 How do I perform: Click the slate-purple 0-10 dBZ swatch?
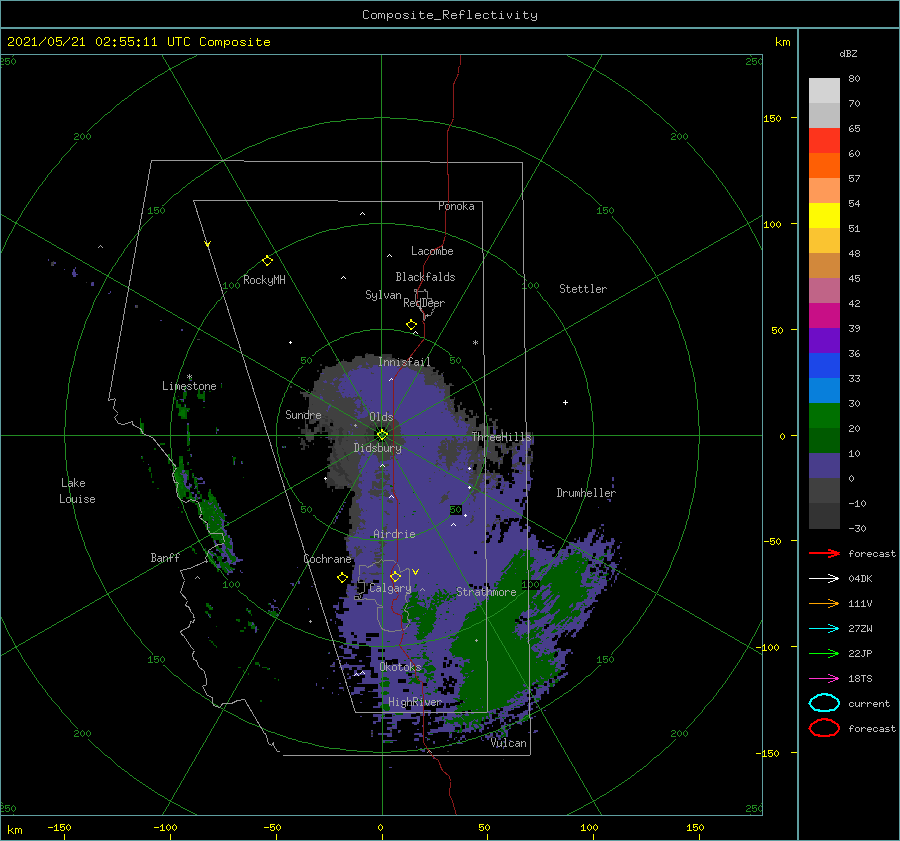click(x=824, y=466)
